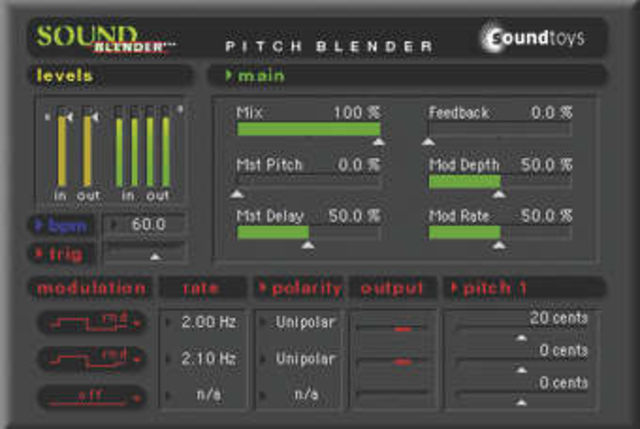Click the Mix value 100 %
Screen dimensions: 640x429
click(357, 113)
